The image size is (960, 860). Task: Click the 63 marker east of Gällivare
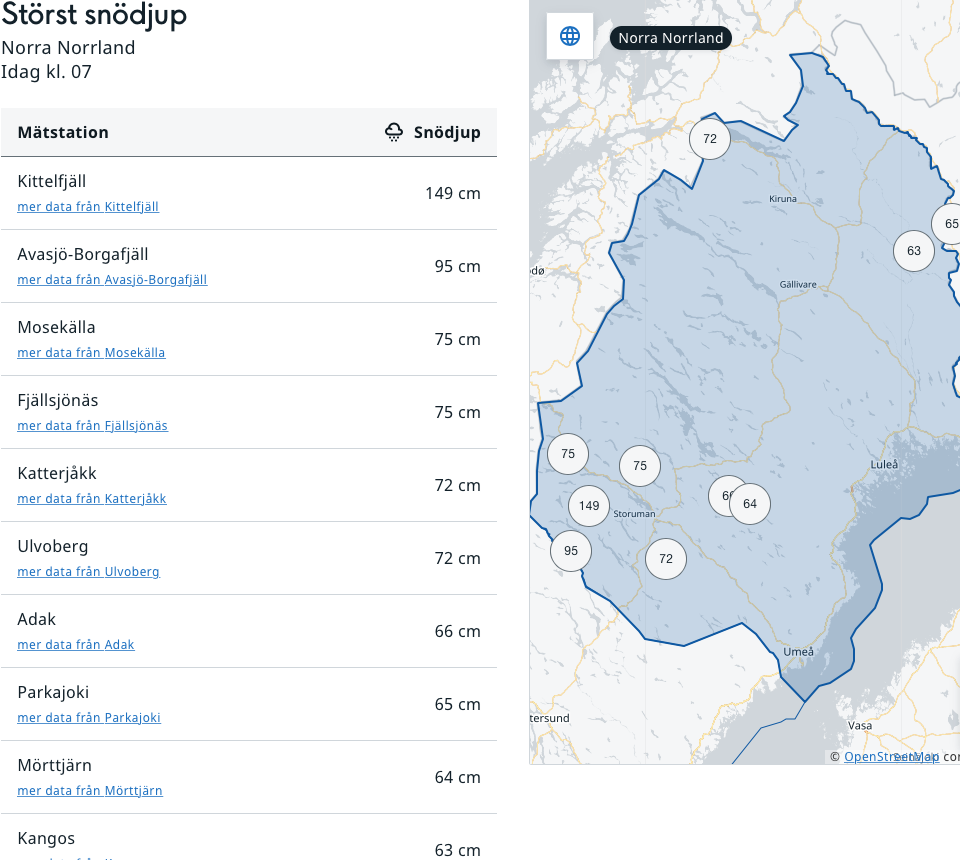coord(914,251)
